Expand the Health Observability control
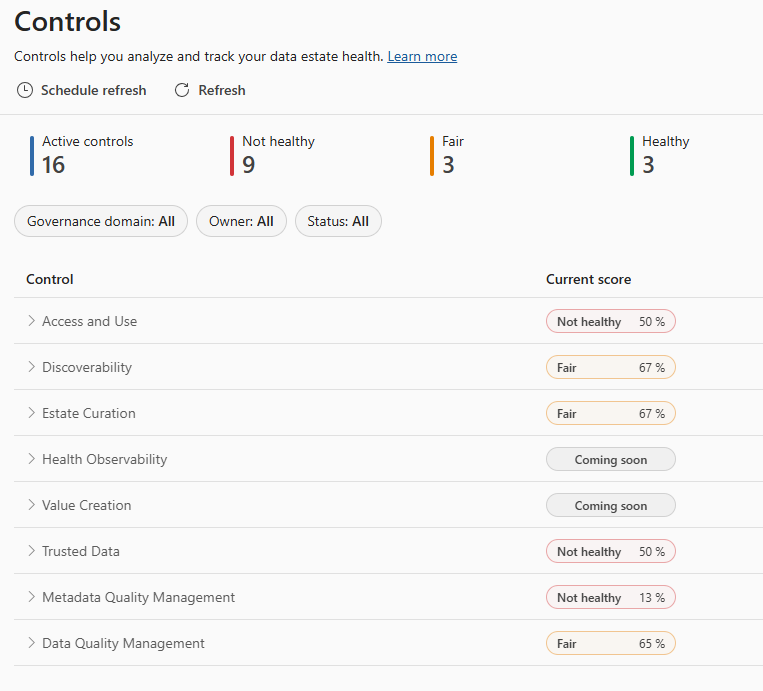 point(32,459)
